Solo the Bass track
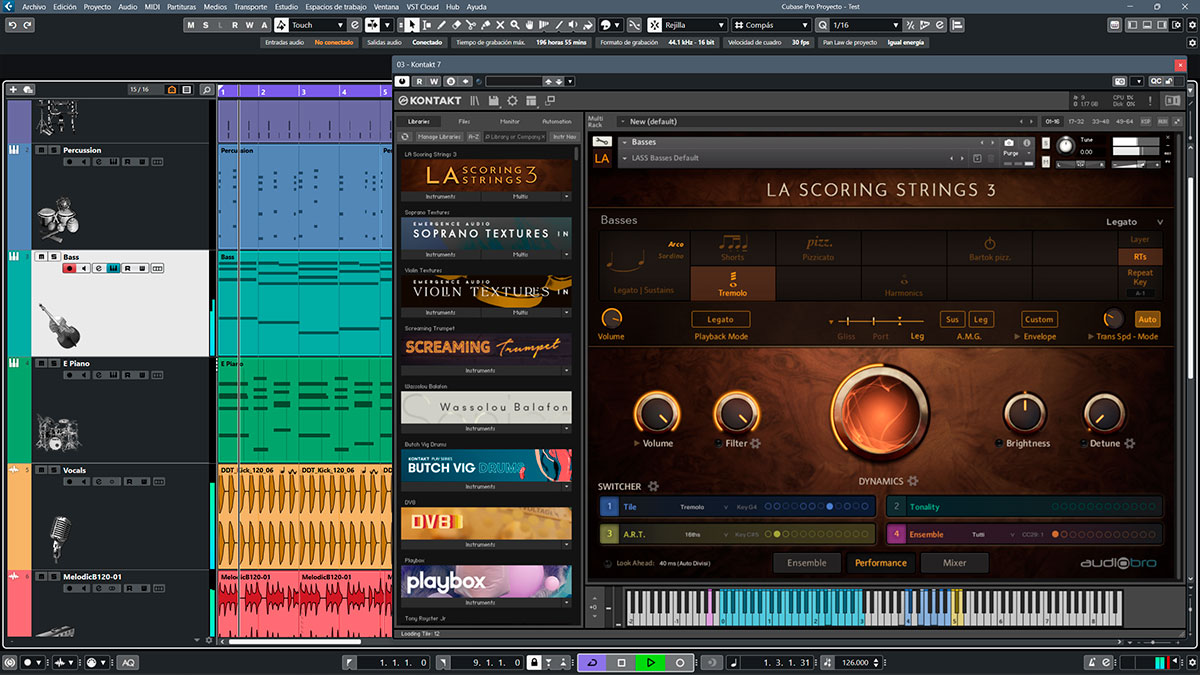1200x675 pixels. (x=53, y=257)
